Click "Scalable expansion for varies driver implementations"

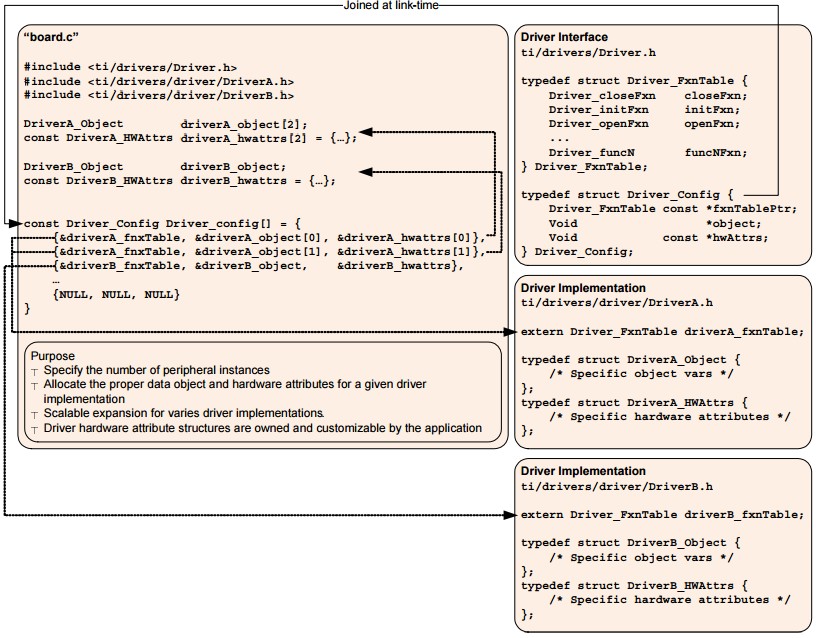coord(184,413)
